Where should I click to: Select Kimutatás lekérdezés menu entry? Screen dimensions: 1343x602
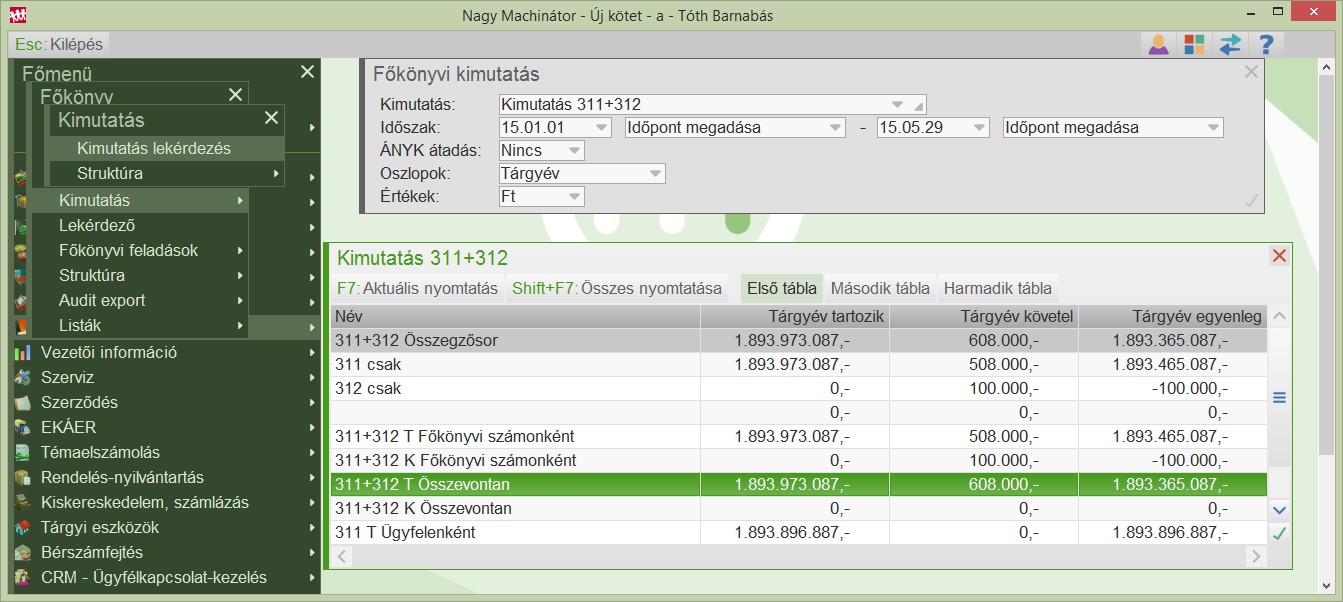[167, 148]
